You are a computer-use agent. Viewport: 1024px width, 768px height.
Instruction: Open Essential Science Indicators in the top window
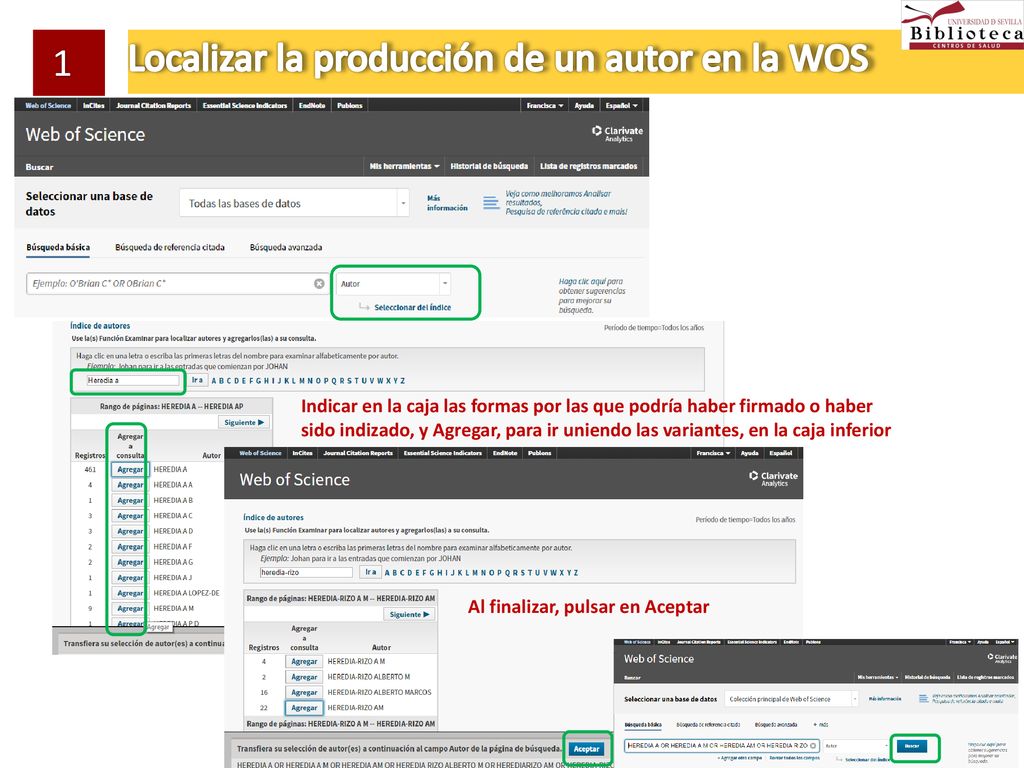coord(245,105)
